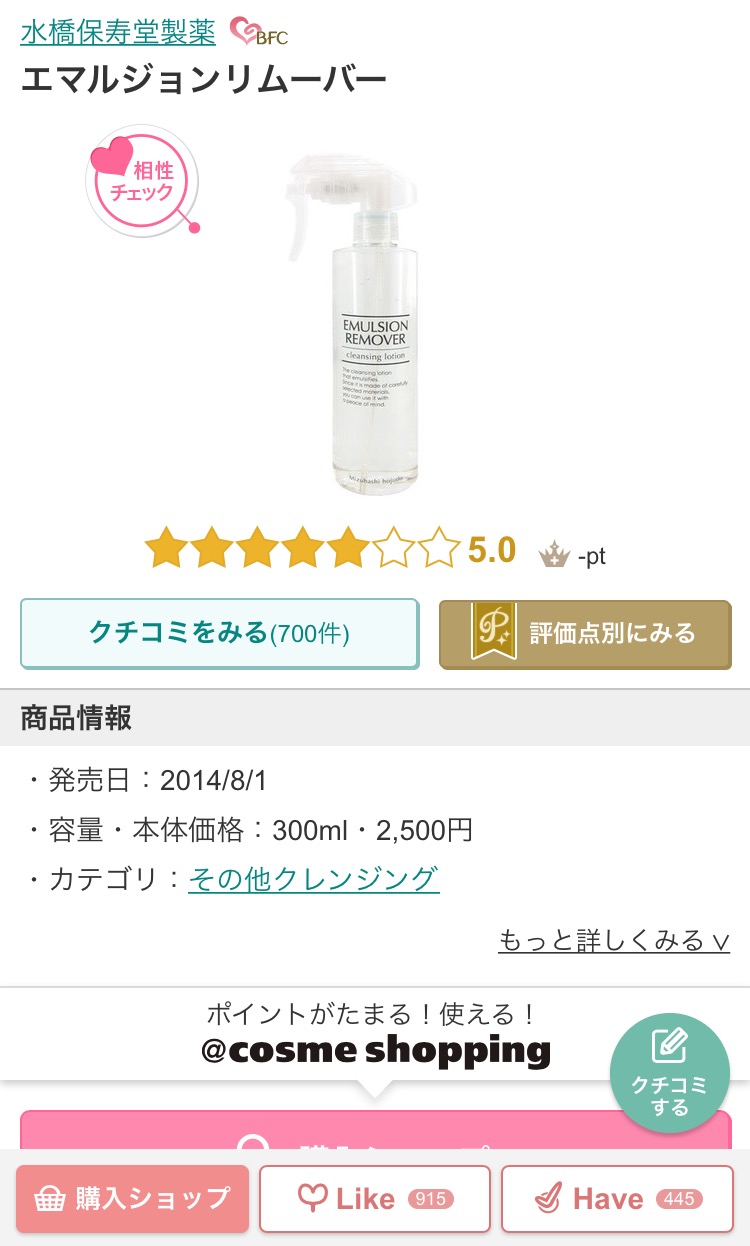This screenshot has width=750, height=1246.
Task: Open 評価点別にみる rating breakdown
Action: pos(585,634)
